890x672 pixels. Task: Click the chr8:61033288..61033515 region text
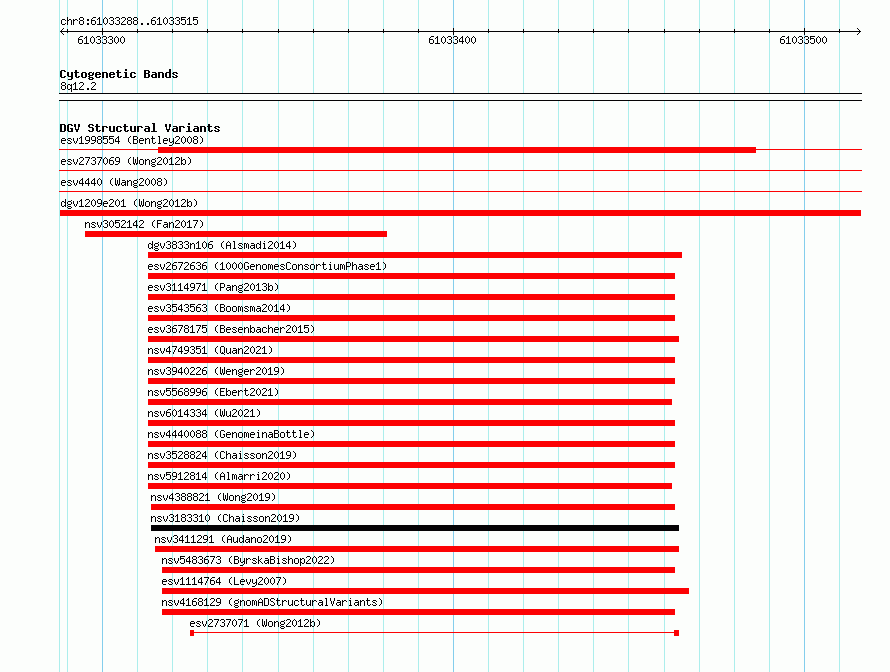tap(129, 21)
